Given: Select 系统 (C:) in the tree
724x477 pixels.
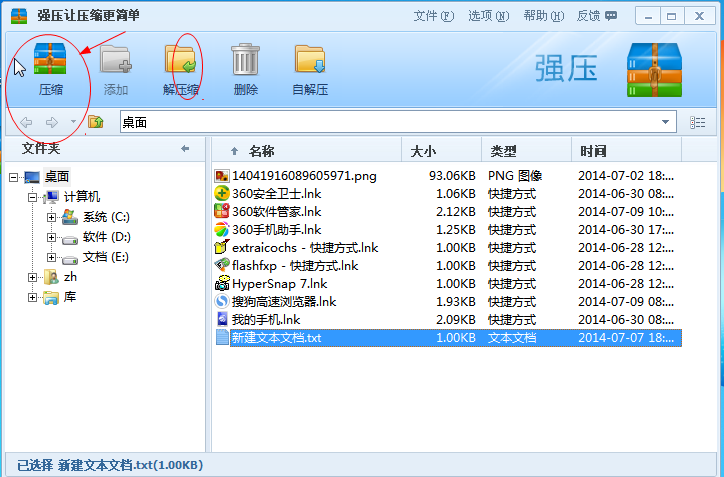Looking at the screenshot, I should pos(106,217).
